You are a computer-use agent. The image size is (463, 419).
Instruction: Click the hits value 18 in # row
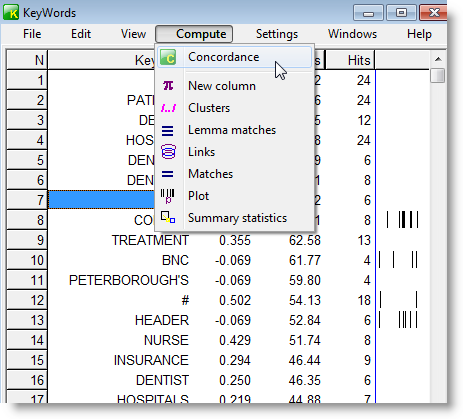[x=364, y=300]
